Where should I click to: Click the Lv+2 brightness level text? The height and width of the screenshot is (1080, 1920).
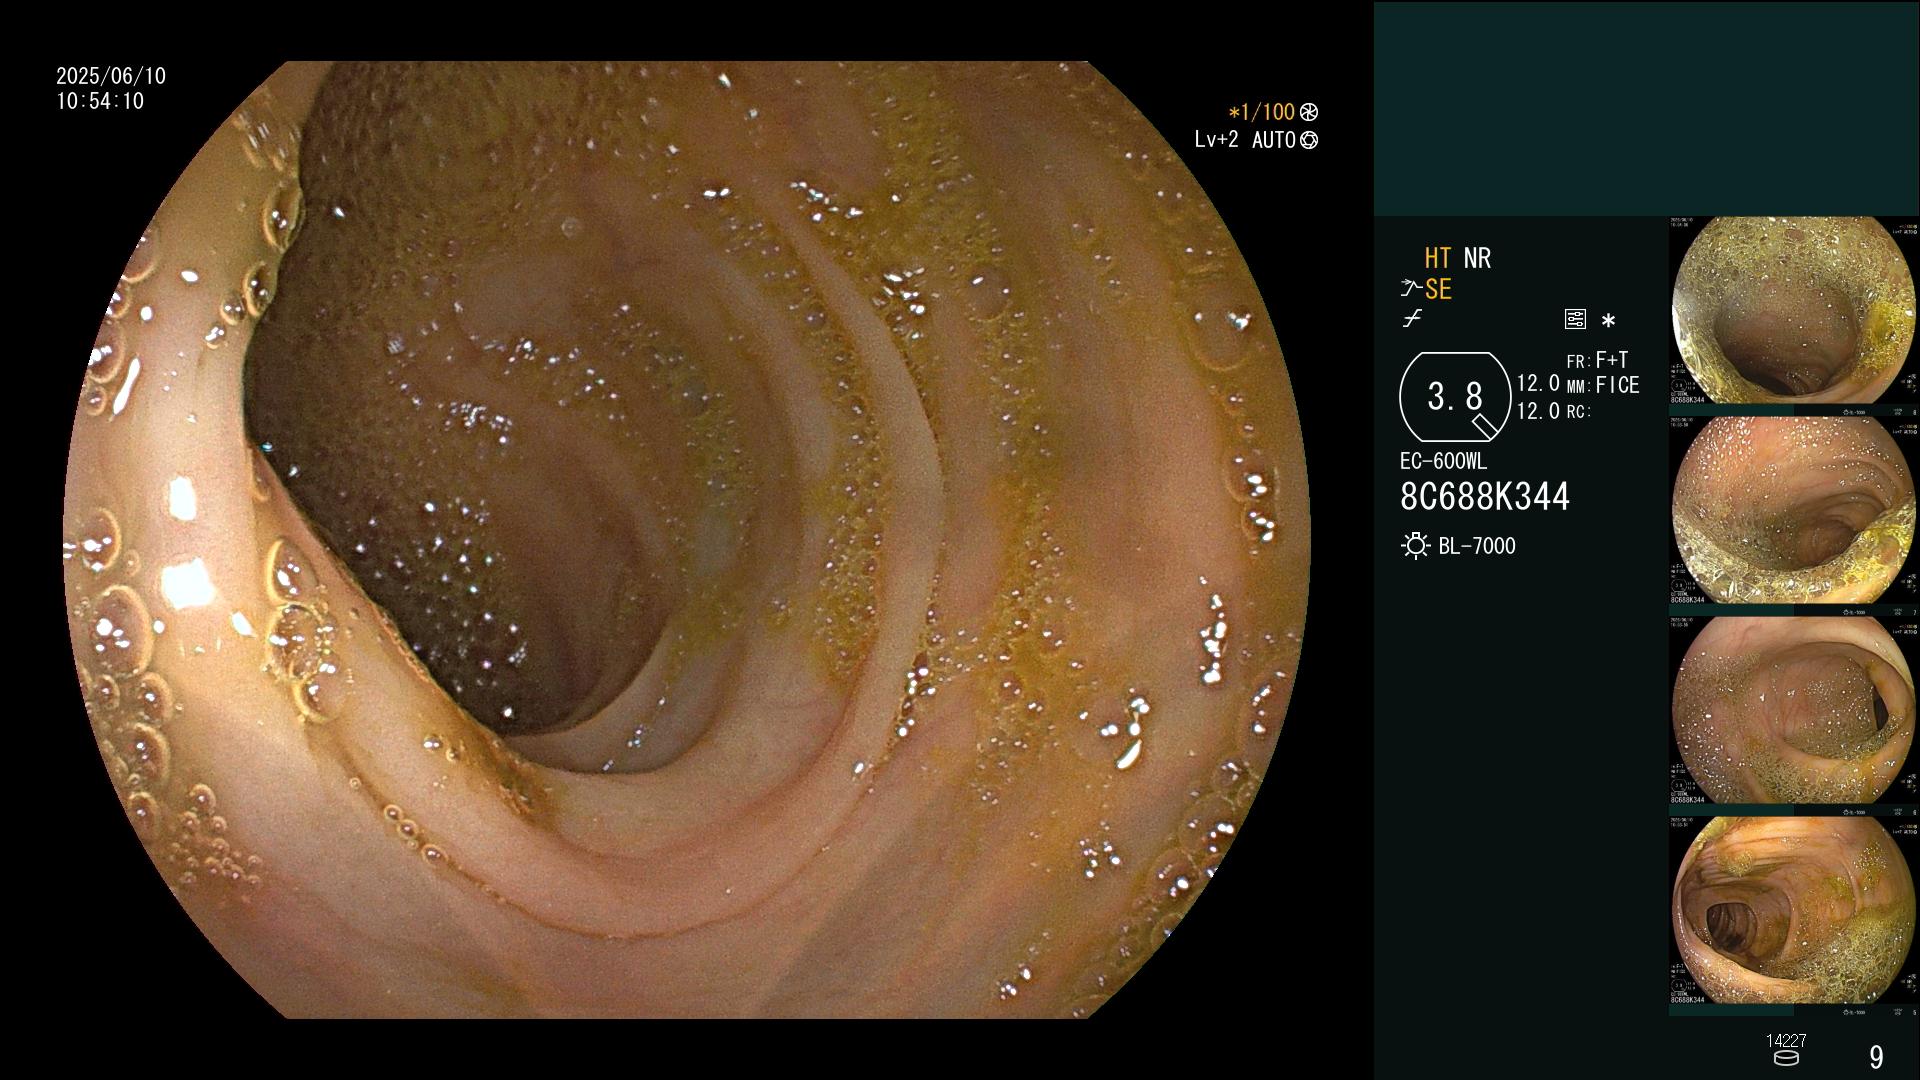point(1216,140)
